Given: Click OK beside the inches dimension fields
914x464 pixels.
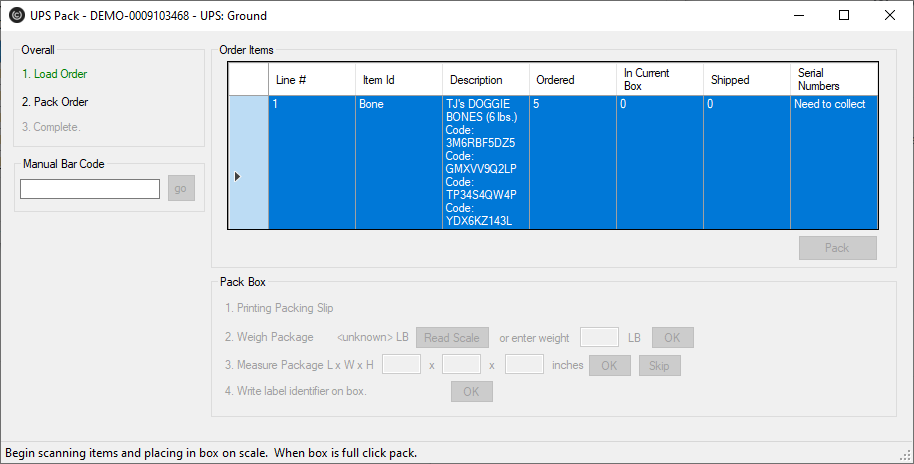Looking at the screenshot, I should 610,365.
